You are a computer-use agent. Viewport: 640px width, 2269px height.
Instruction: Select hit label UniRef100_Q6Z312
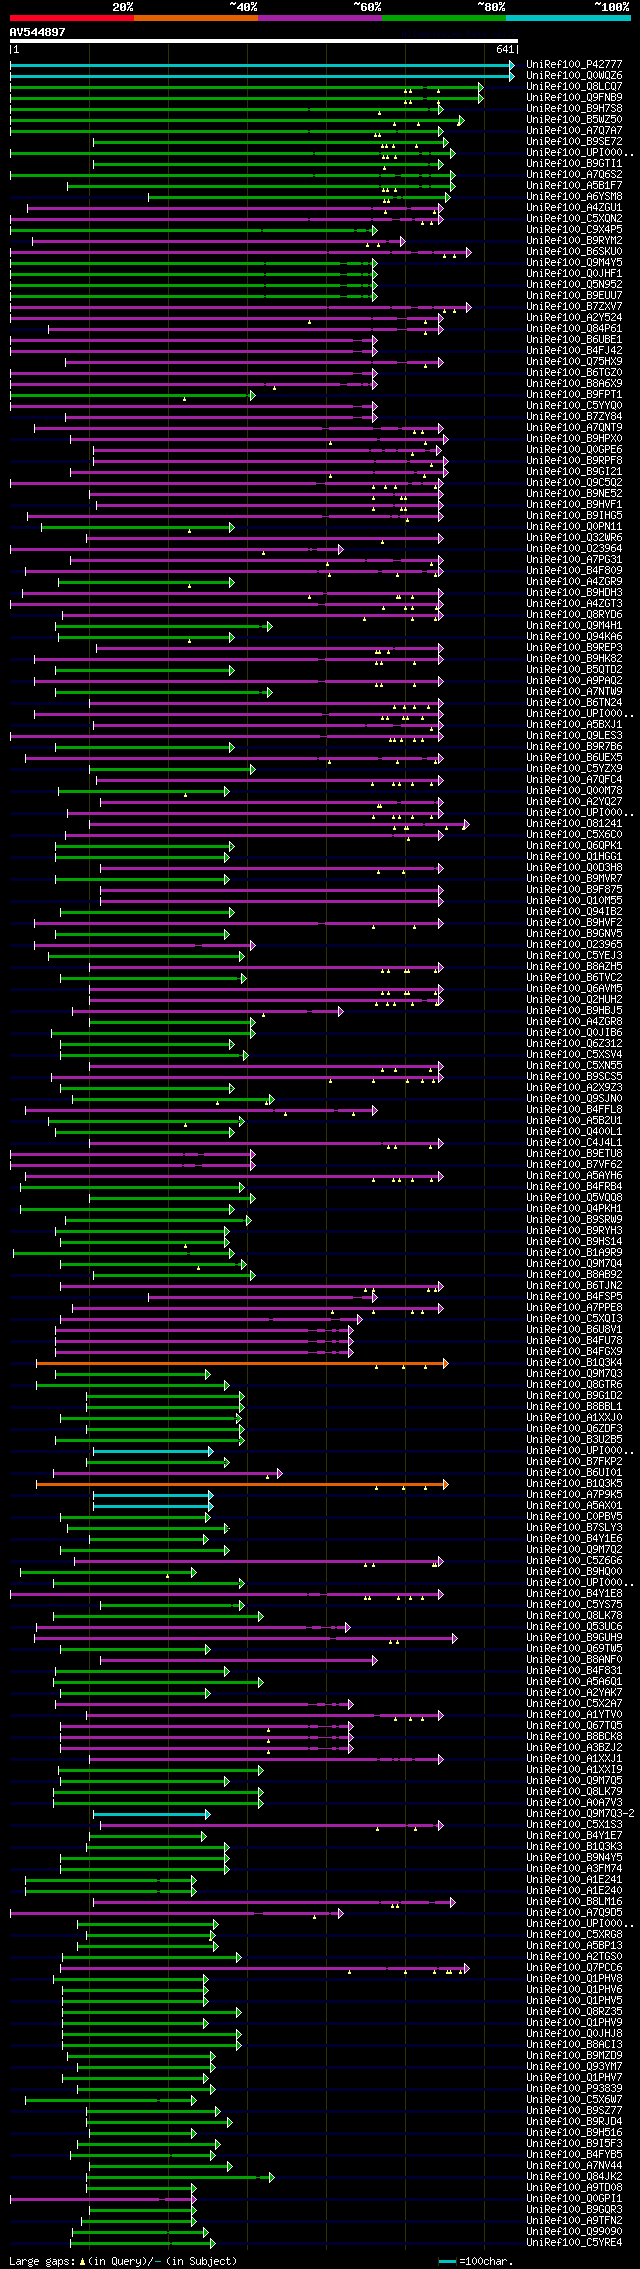[574, 1044]
